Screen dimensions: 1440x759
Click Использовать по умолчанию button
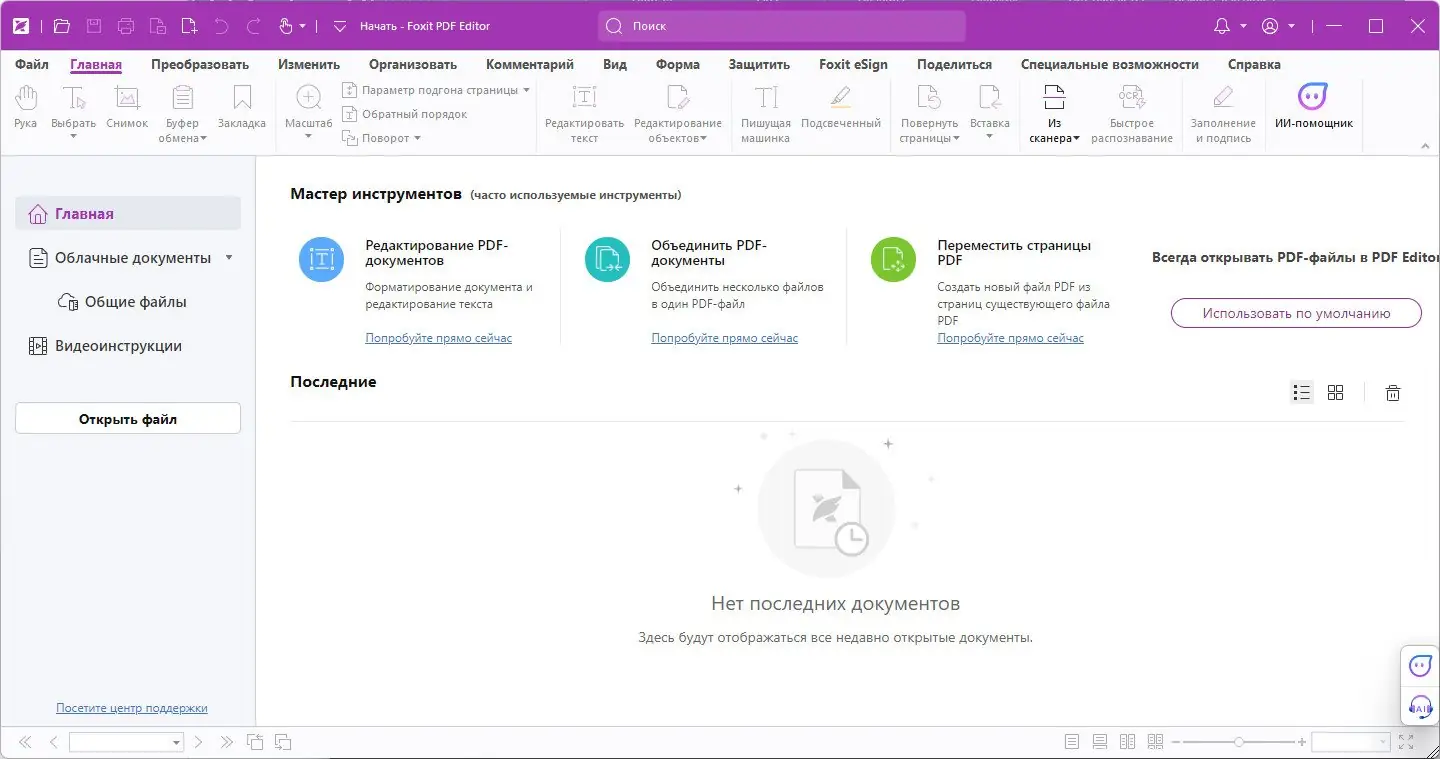pos(1295,313)
